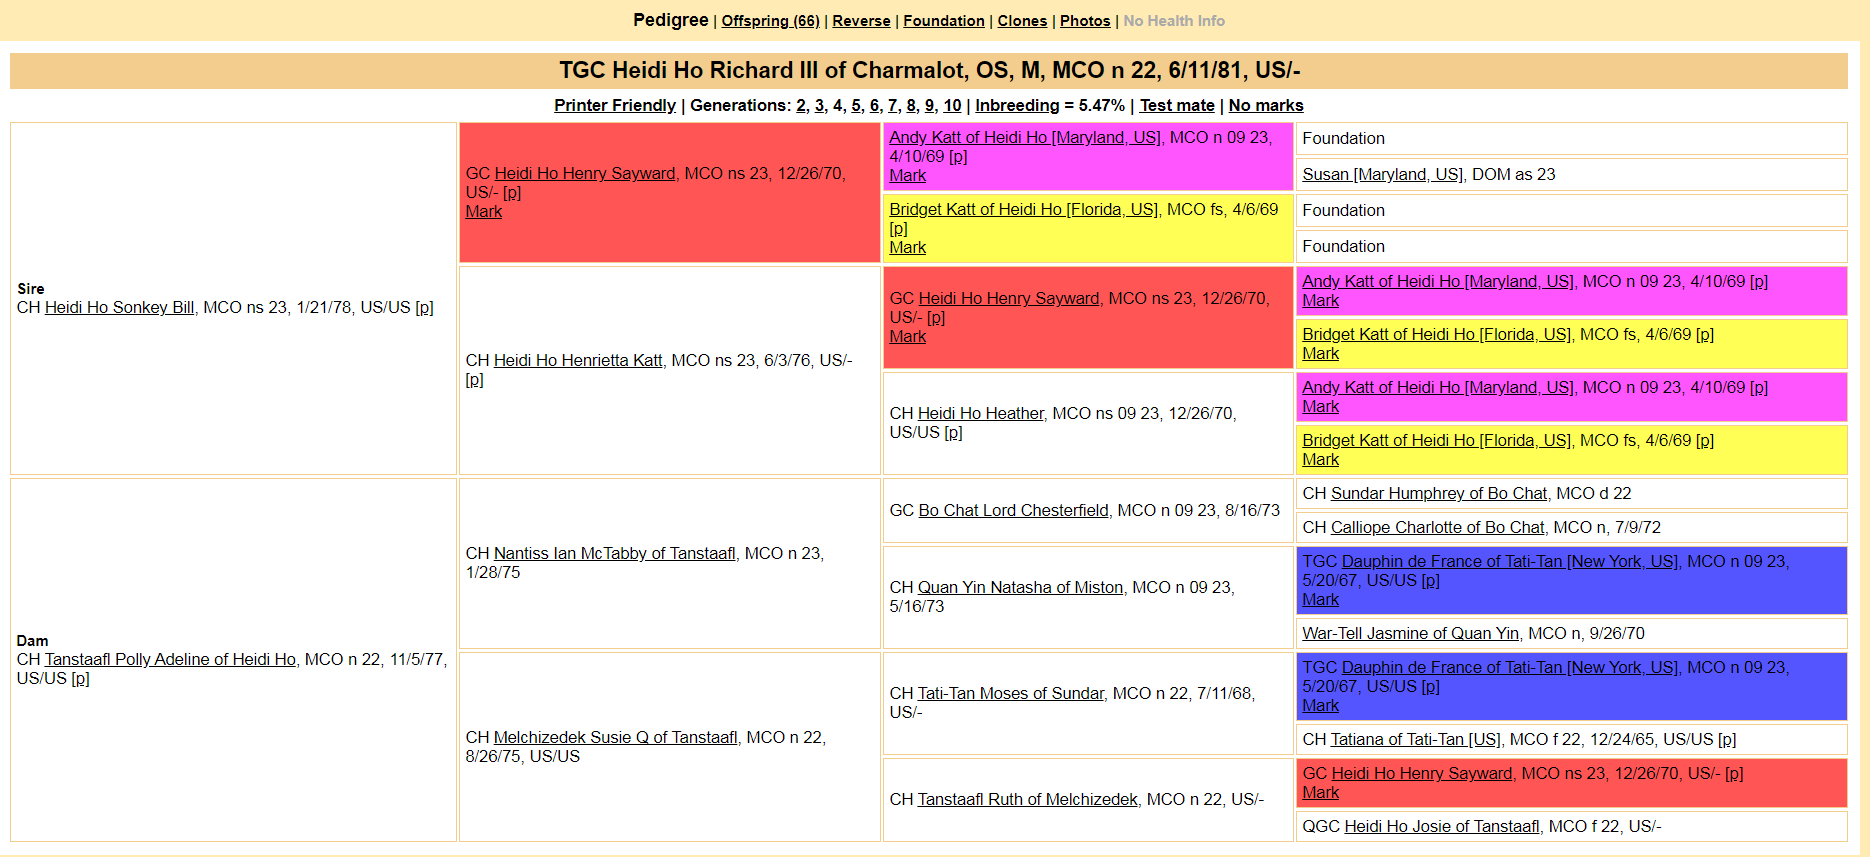Open Quan Yin Natasha of Miston
The height and width of the screenshot is (857, 1870).
[x=1020, y=587]
